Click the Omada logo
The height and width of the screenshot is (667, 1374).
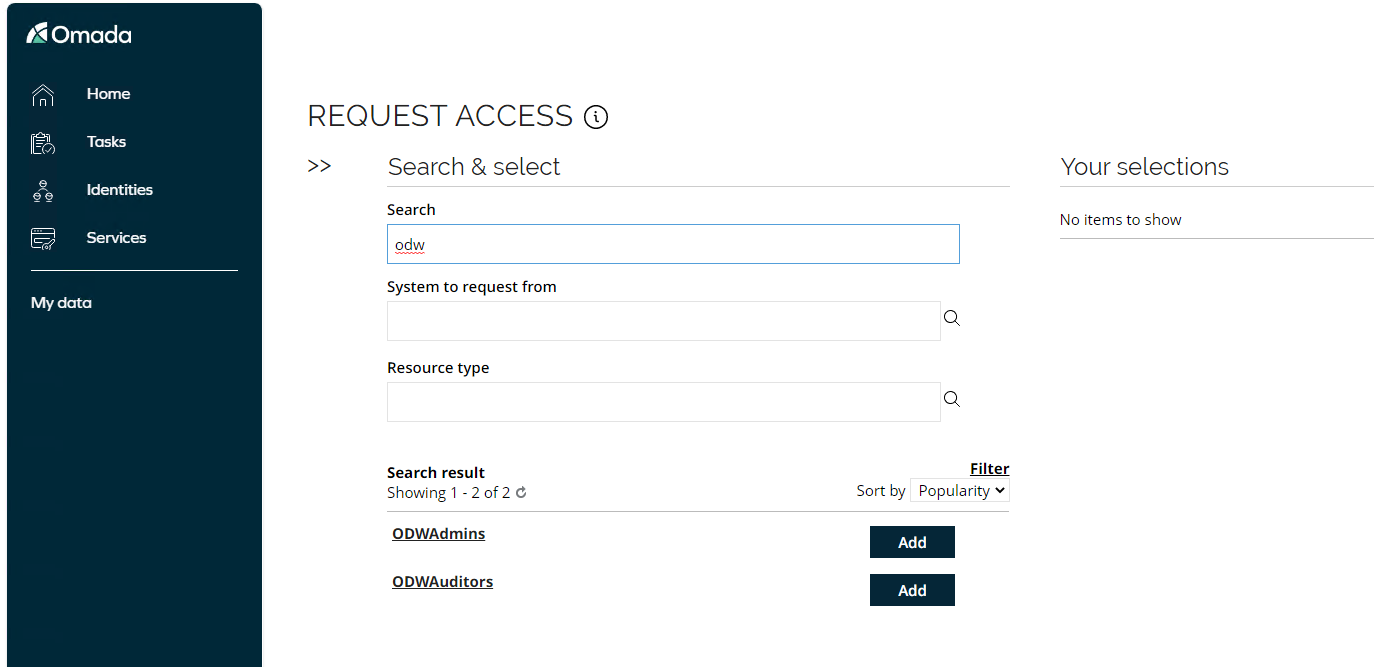[x=79, y=35]
